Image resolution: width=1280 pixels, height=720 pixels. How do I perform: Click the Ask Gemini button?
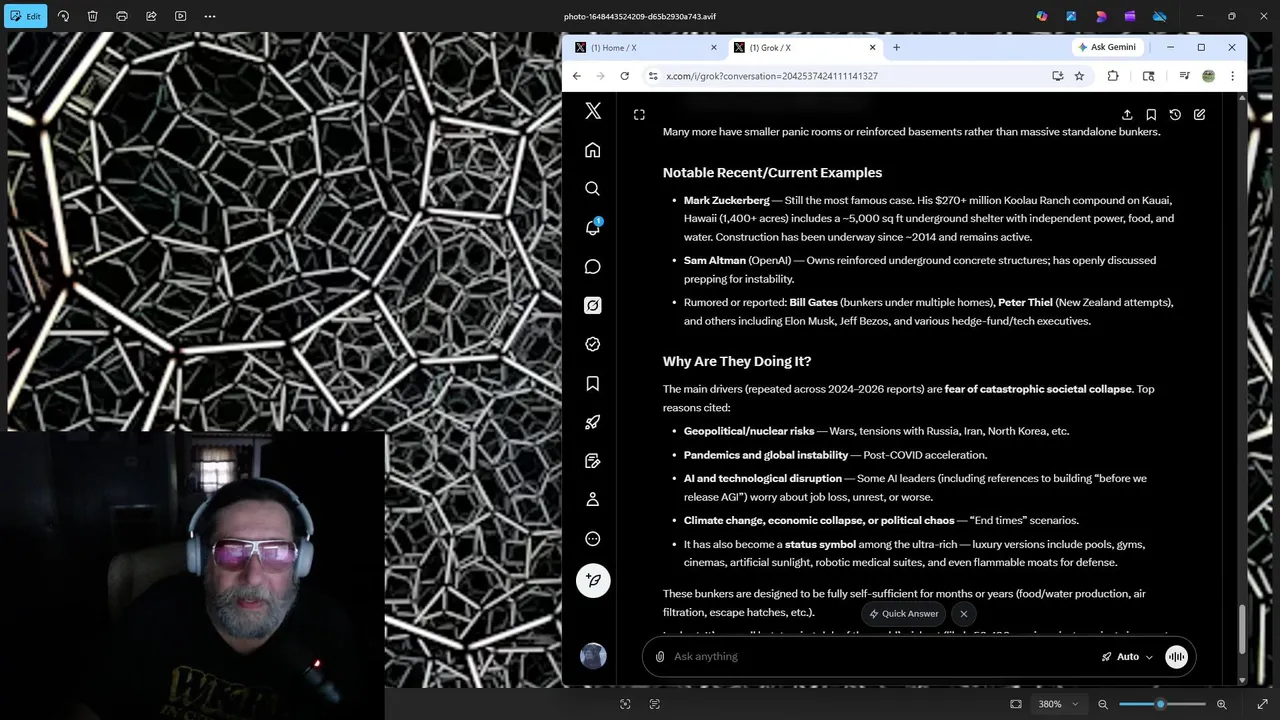[1106, 47]
